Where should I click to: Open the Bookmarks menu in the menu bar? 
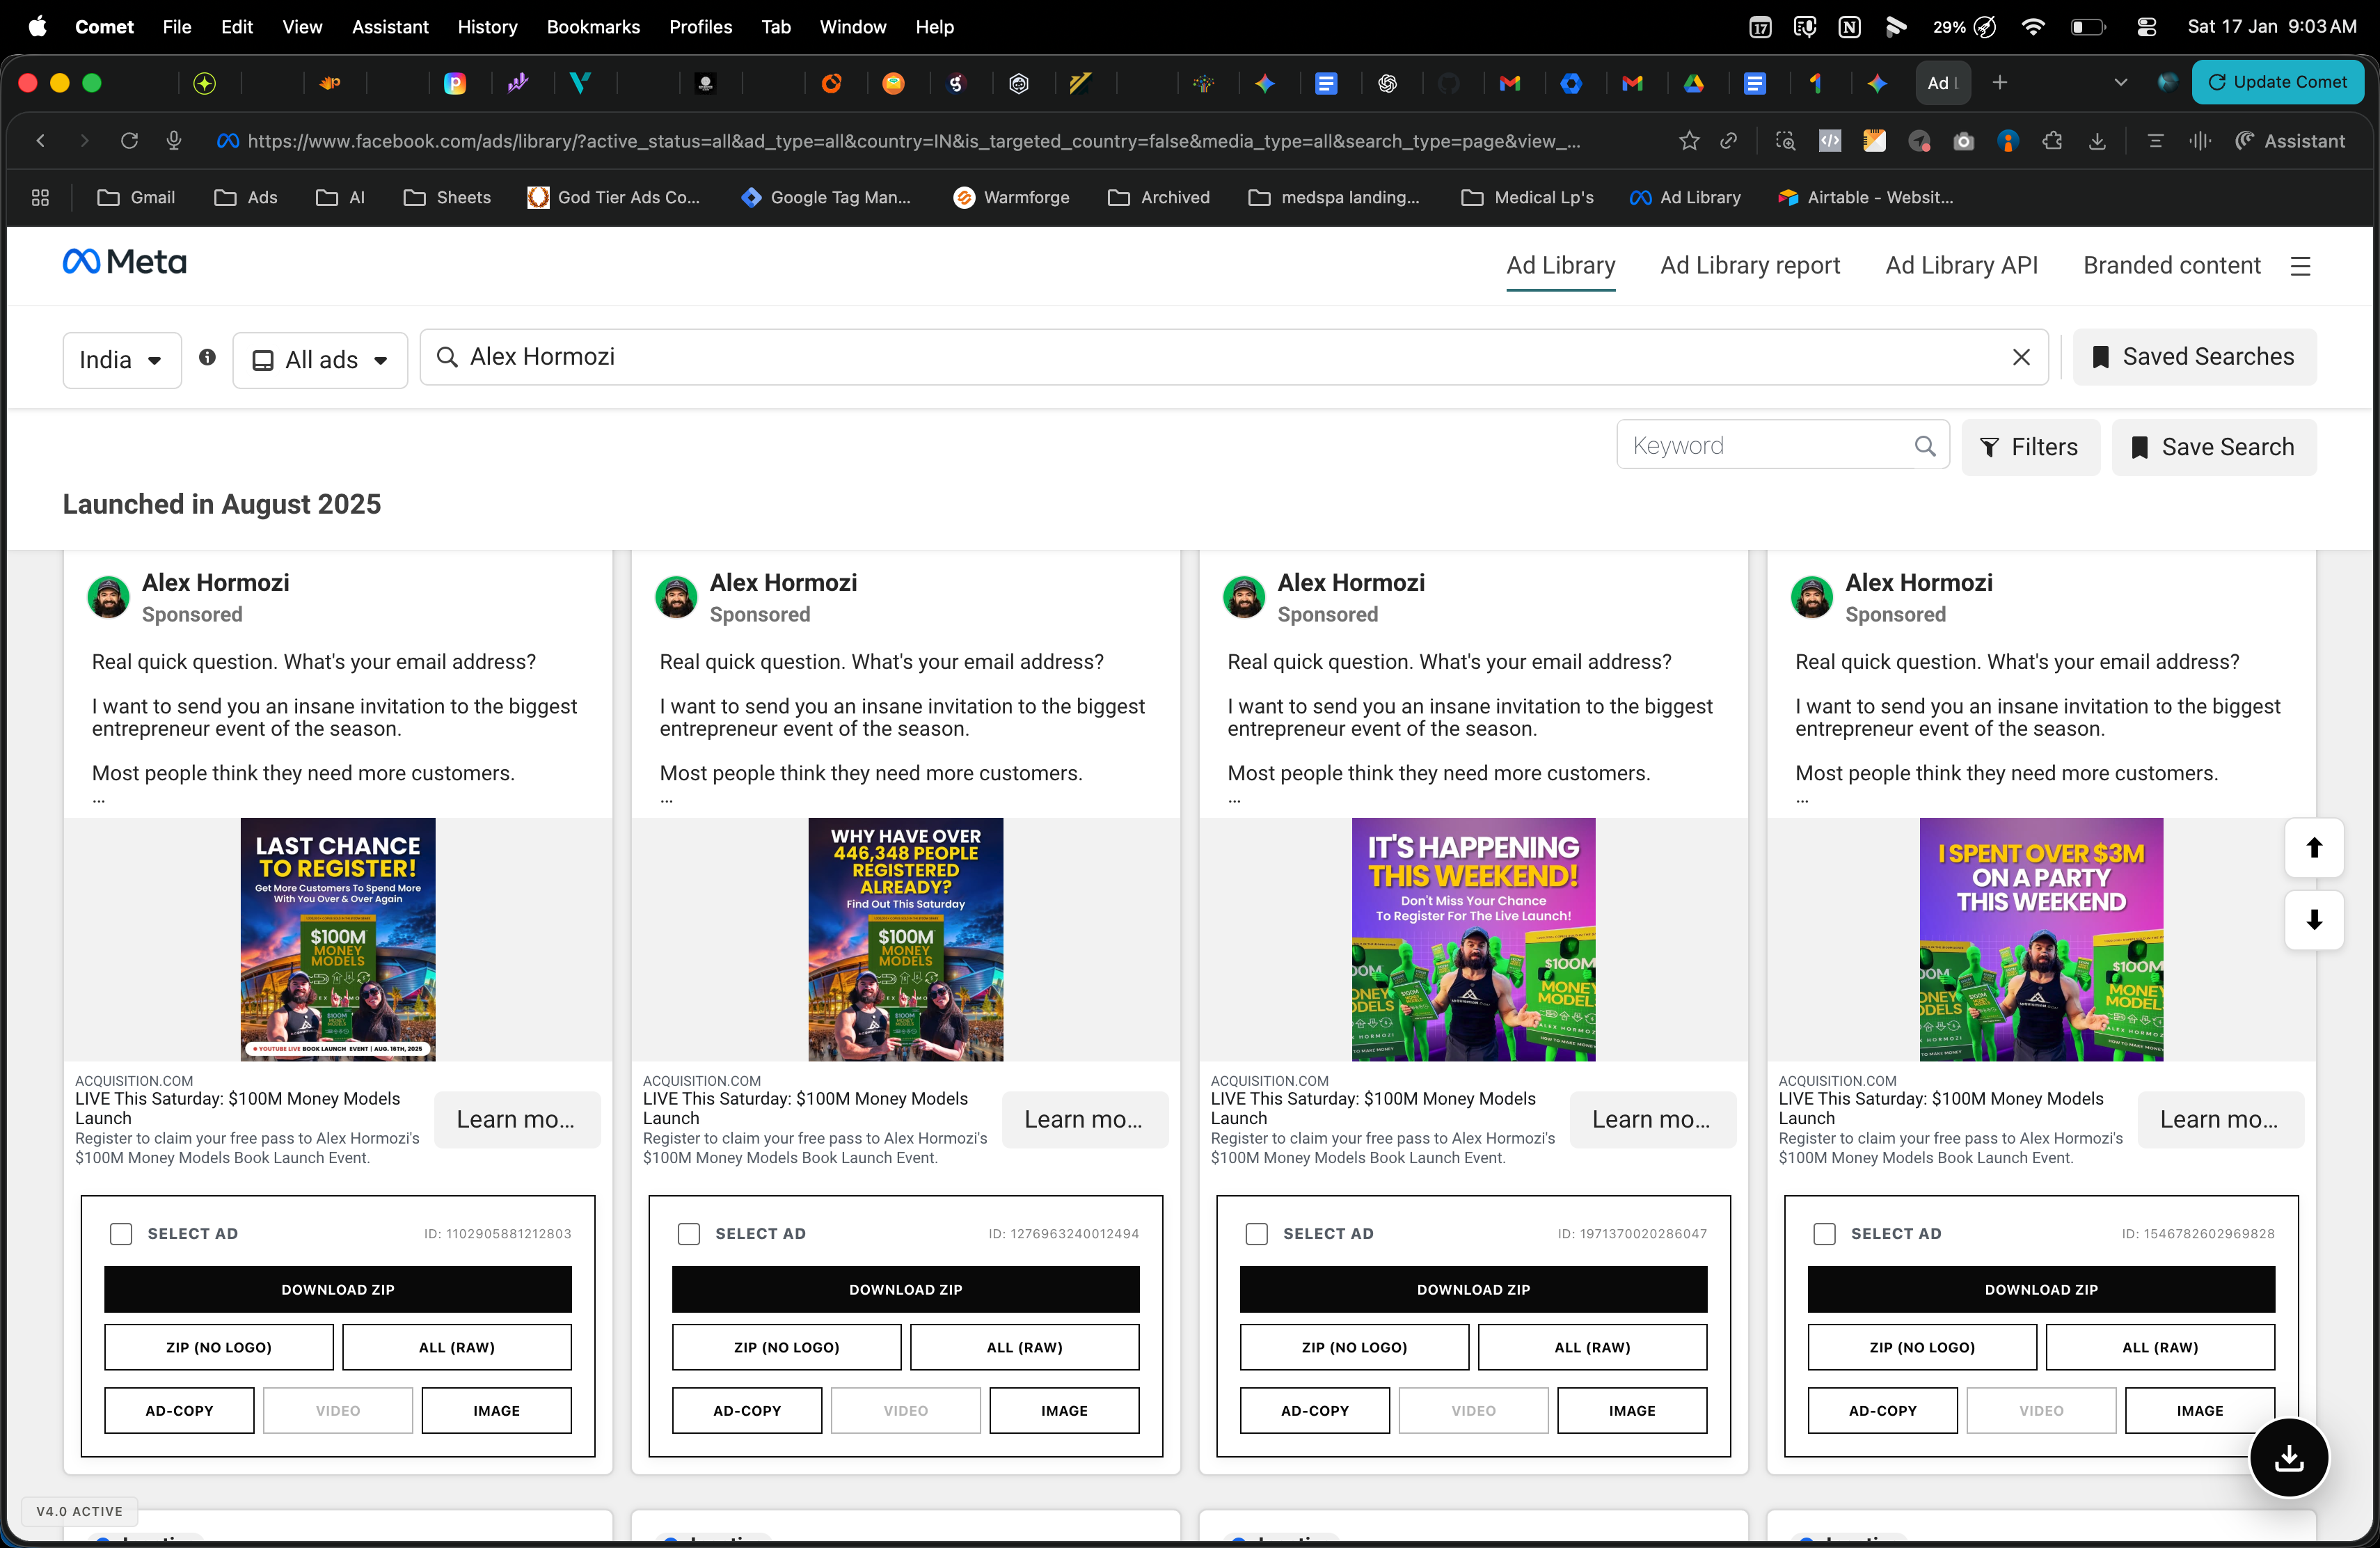[593, 27]
